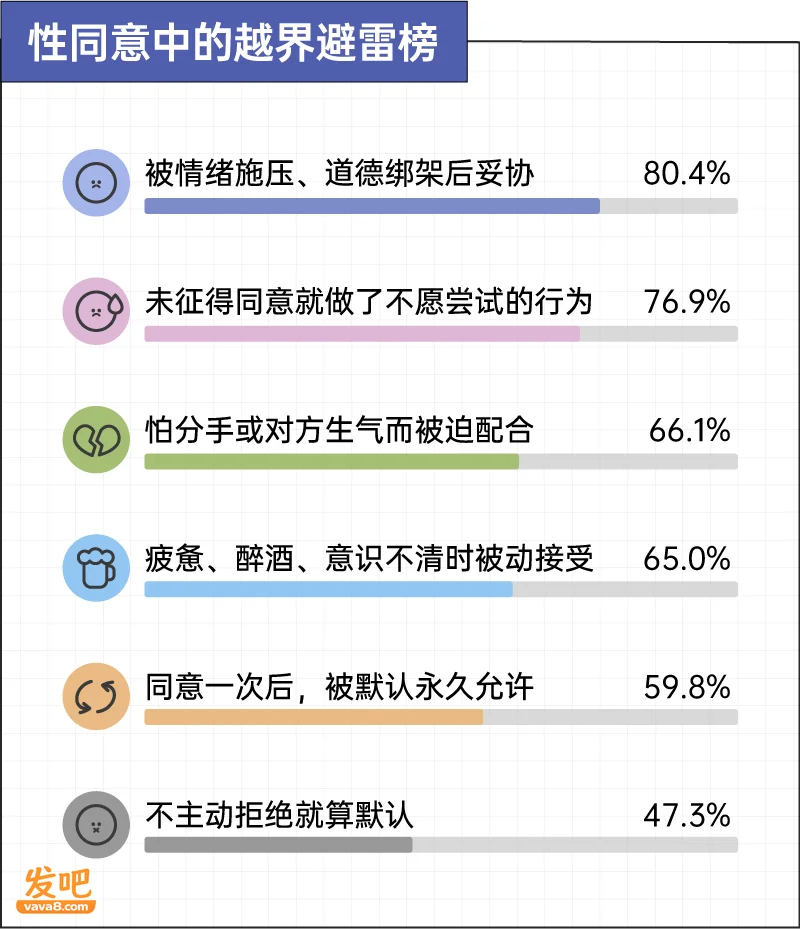This screenshot has height=930, width=800.
Task: Select the green 66.1% progress bar
Action: [x=441, y=461]
